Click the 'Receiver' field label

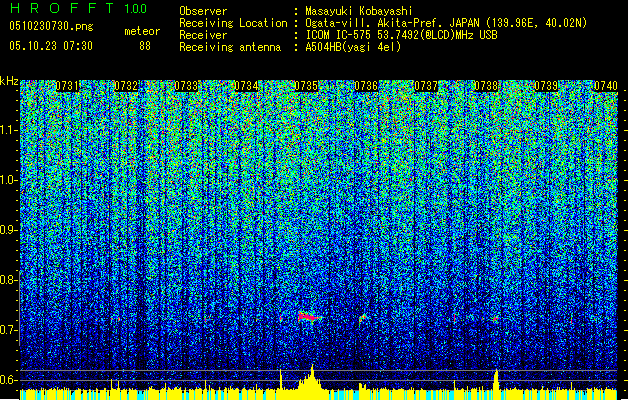pos(203,35)
